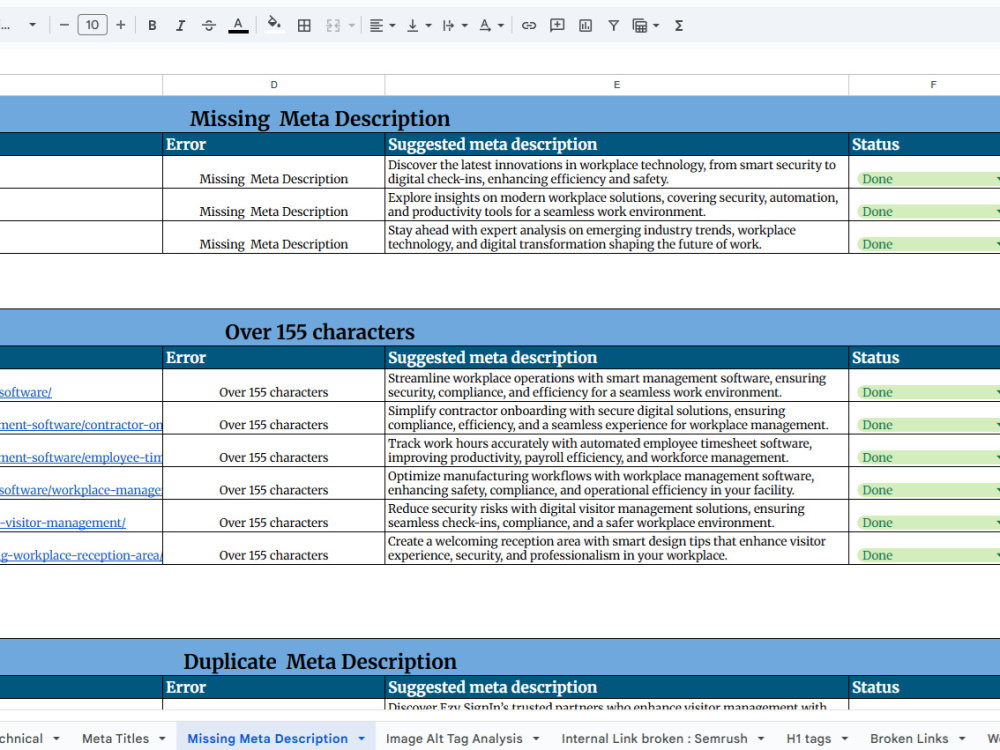
Task: Open Done status for 'Streamline workplace operations' row
Action: point(928,393)
